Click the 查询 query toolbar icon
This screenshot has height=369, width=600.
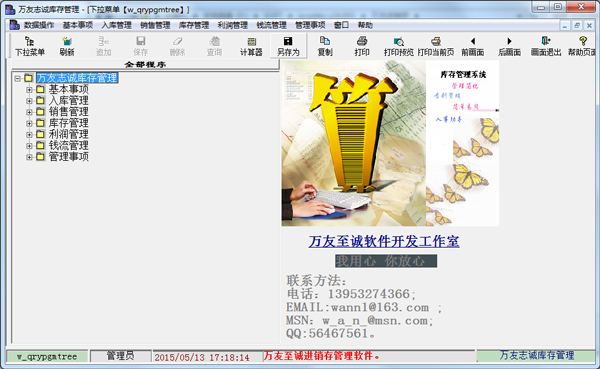point(214,46)
